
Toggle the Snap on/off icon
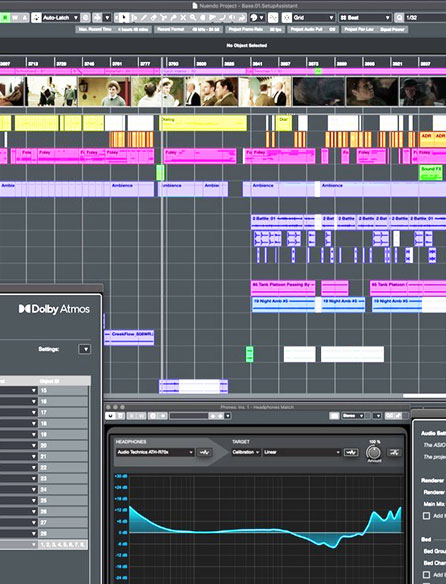tap(287, 18)
